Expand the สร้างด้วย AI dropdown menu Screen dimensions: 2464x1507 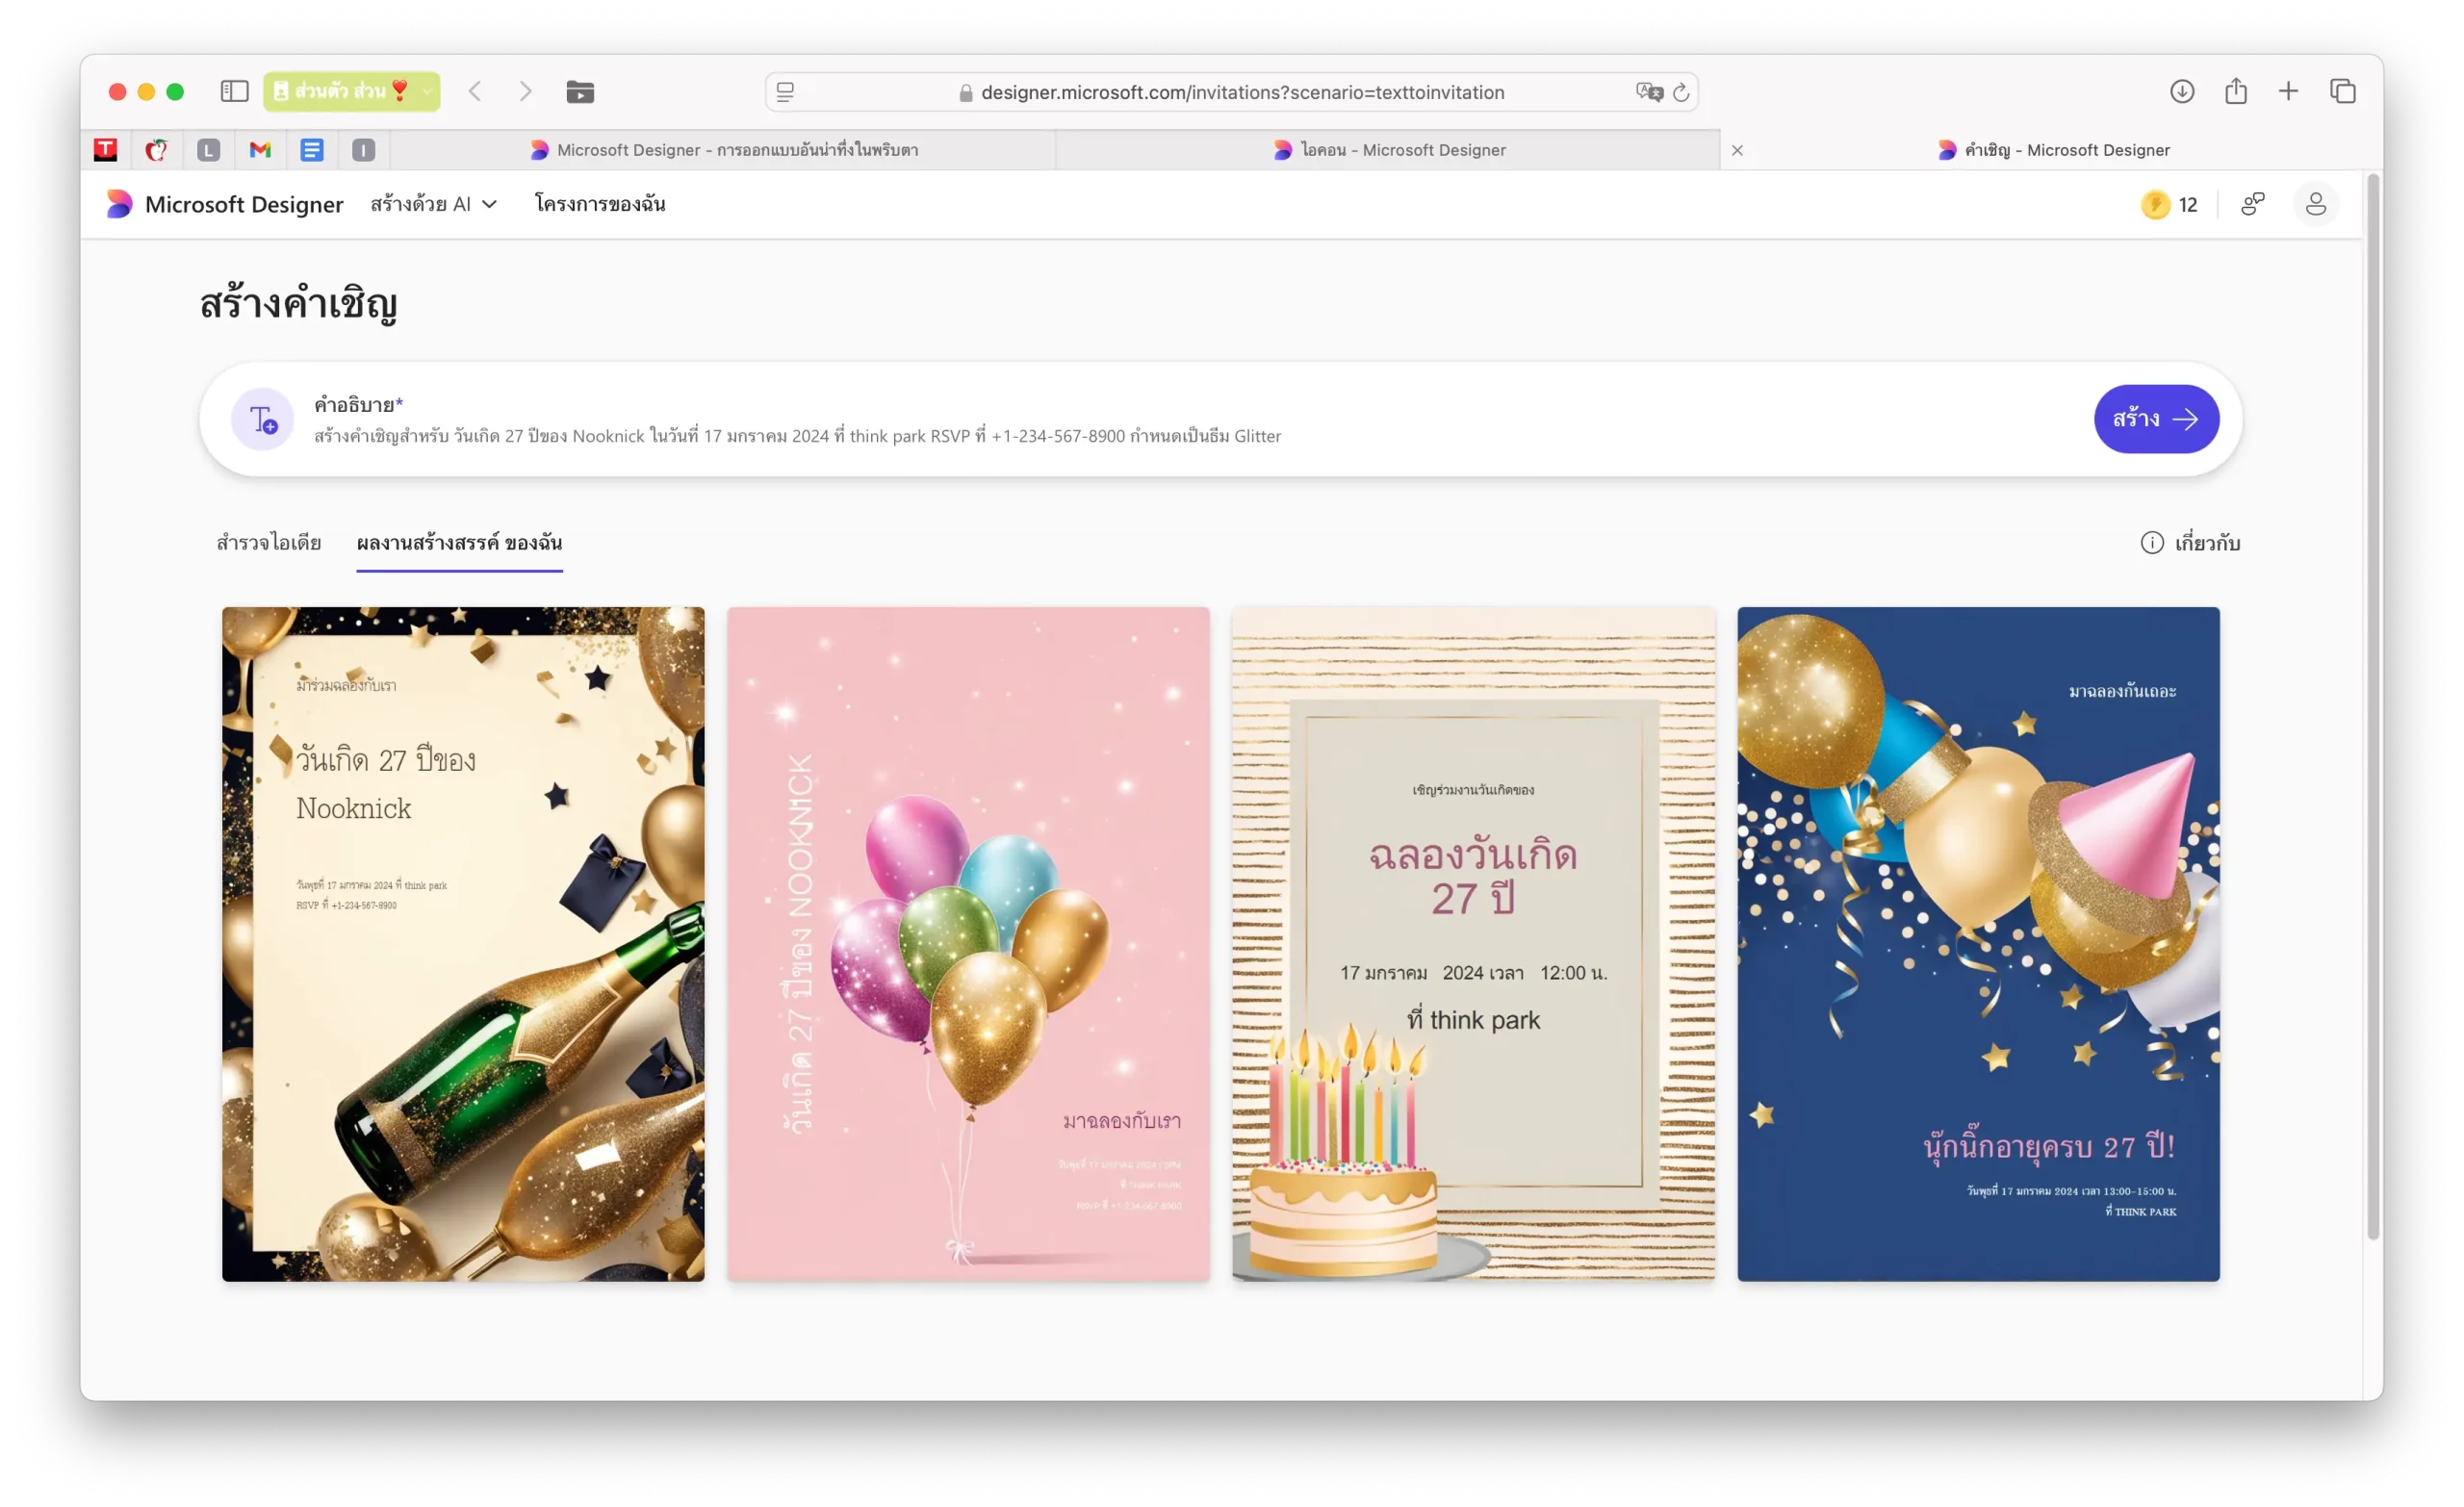(x=433, y=204)
